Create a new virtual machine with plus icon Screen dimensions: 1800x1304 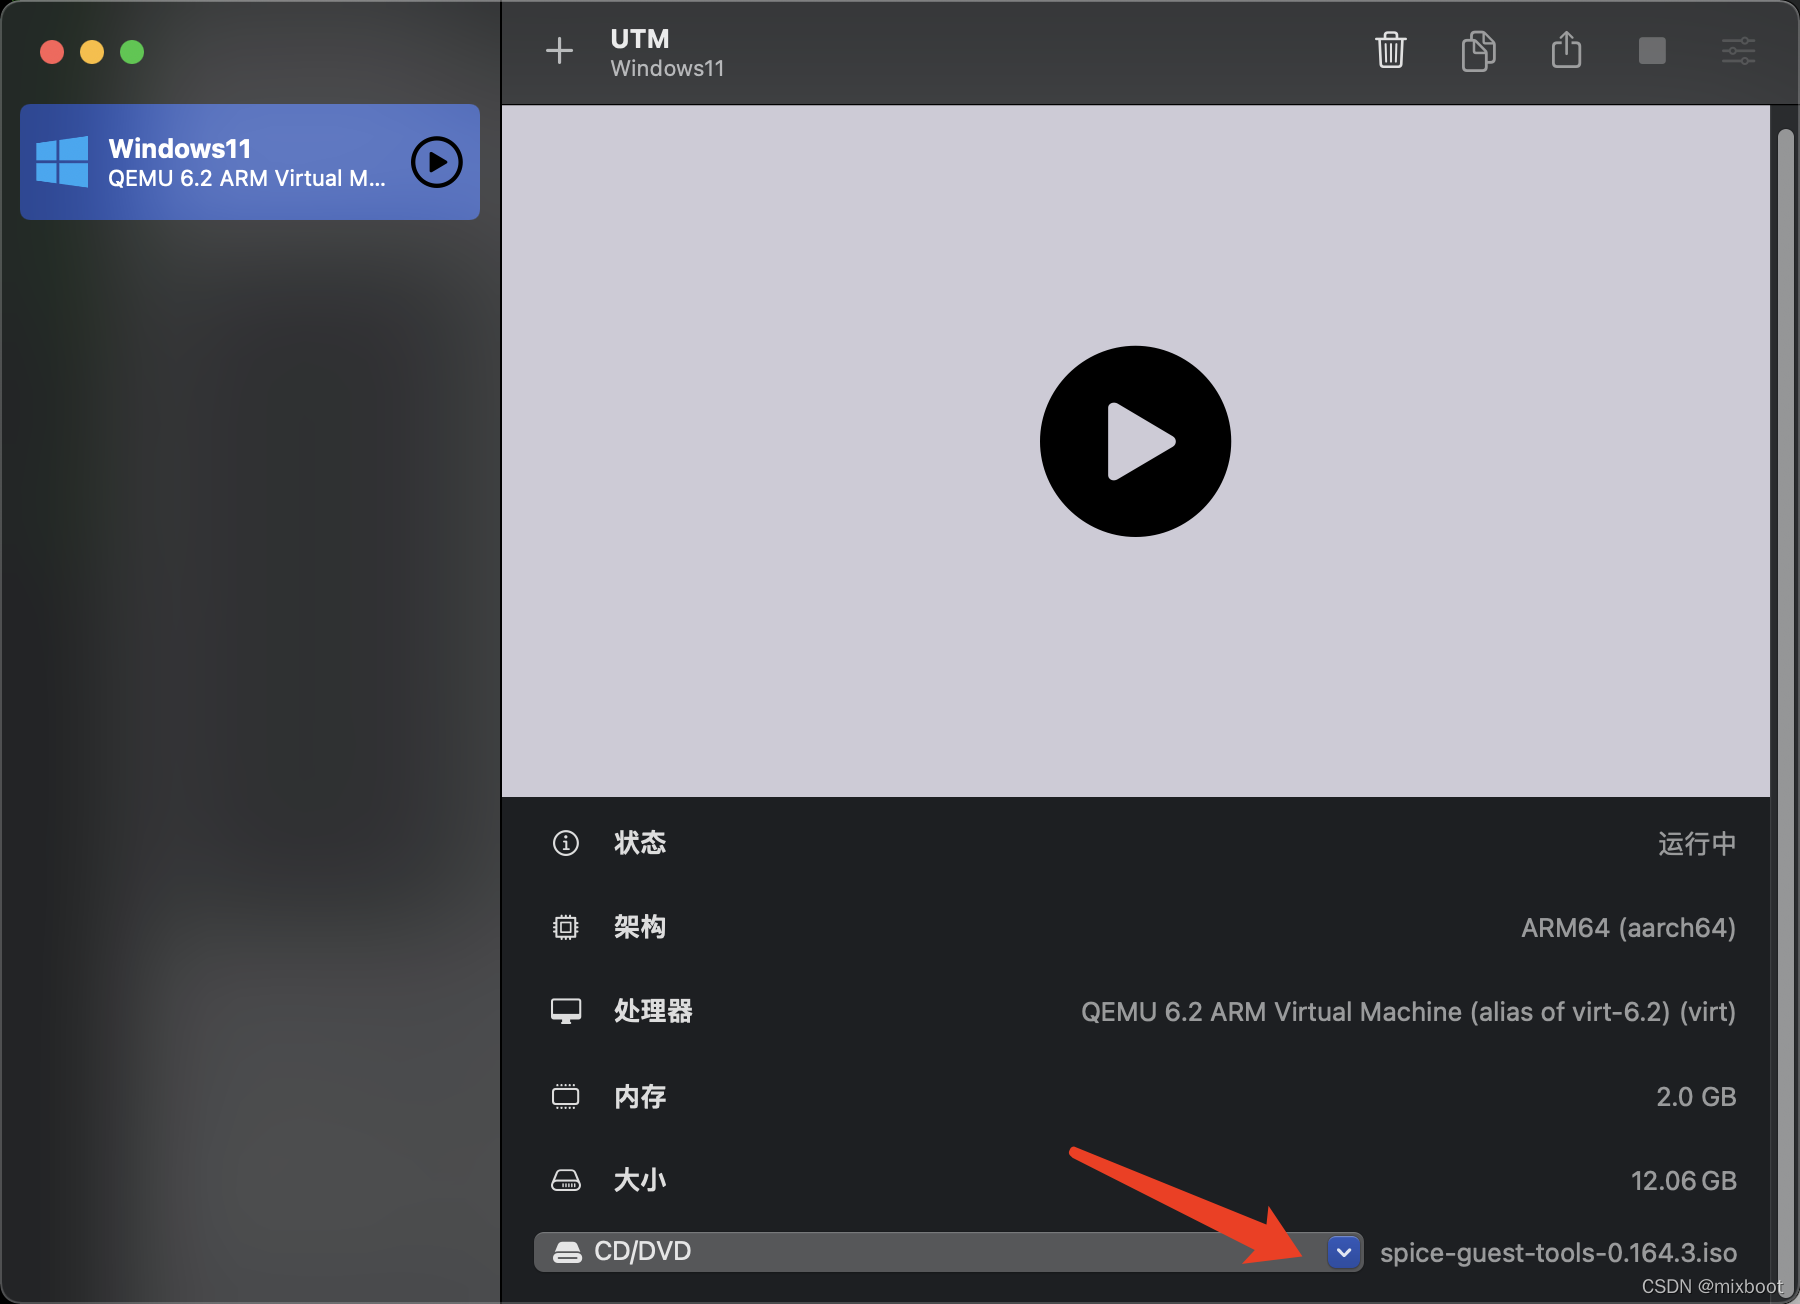pos(559,50)
